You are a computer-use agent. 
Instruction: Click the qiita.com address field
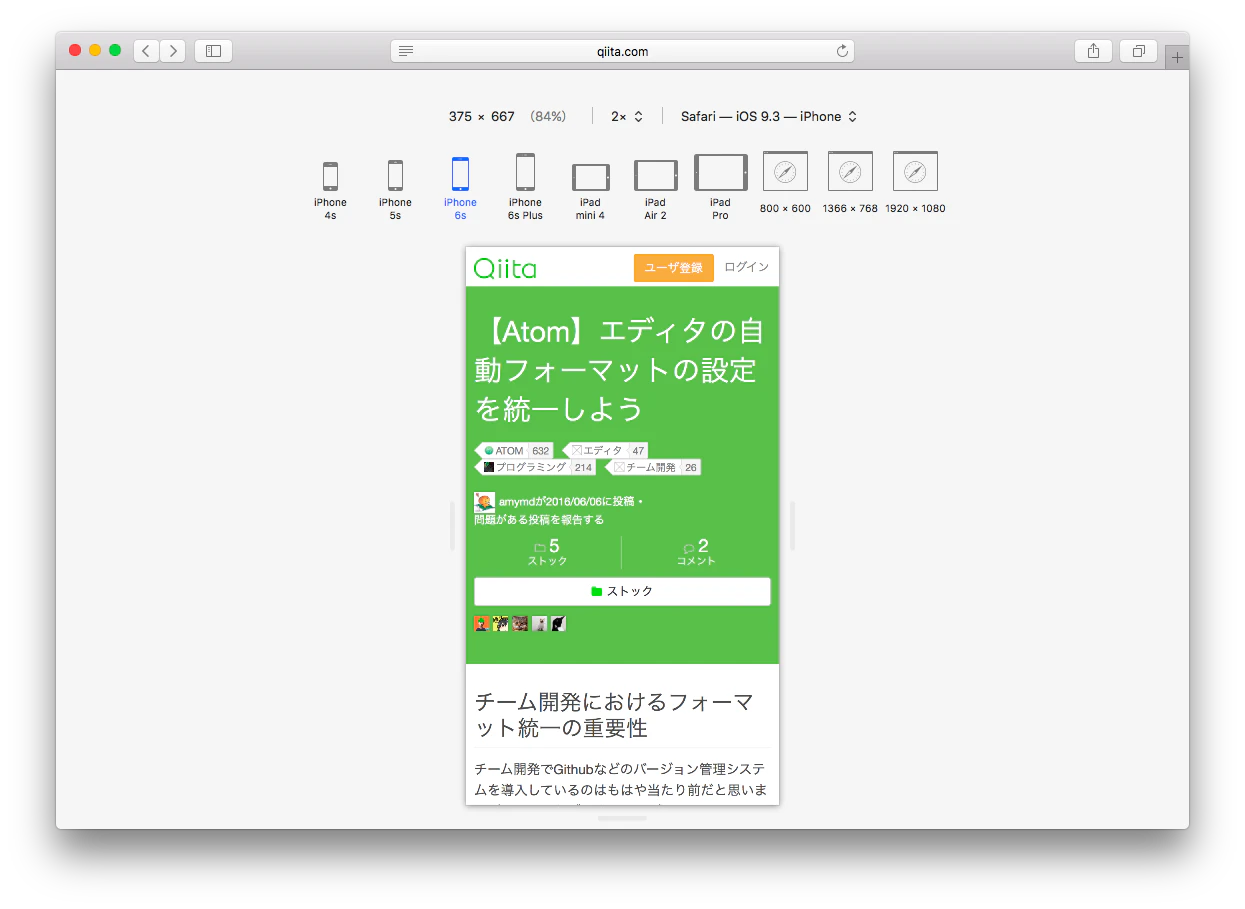click(622, 51)
